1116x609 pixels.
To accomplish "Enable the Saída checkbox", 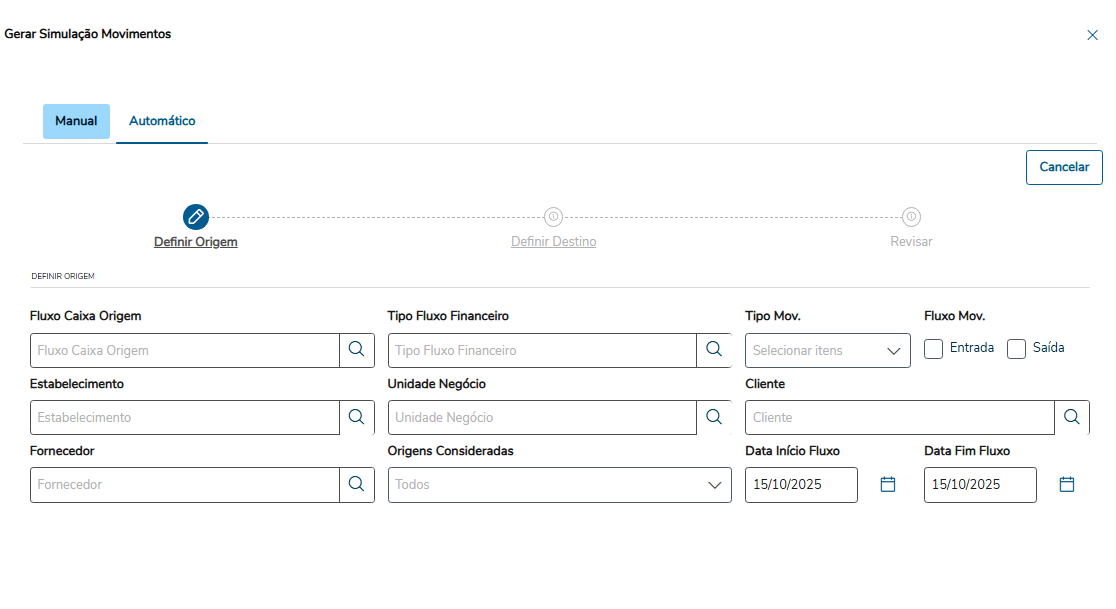I will point(1017,349).
